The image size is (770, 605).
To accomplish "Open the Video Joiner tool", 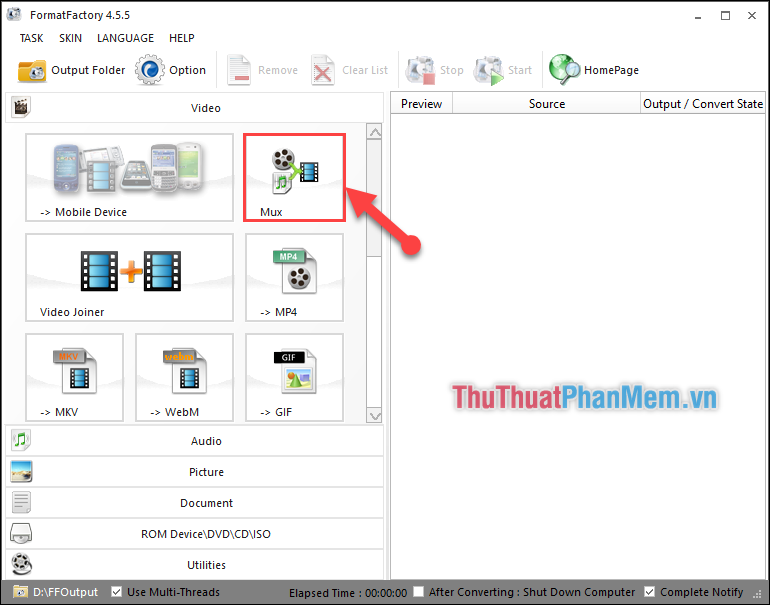I will 129,277.
